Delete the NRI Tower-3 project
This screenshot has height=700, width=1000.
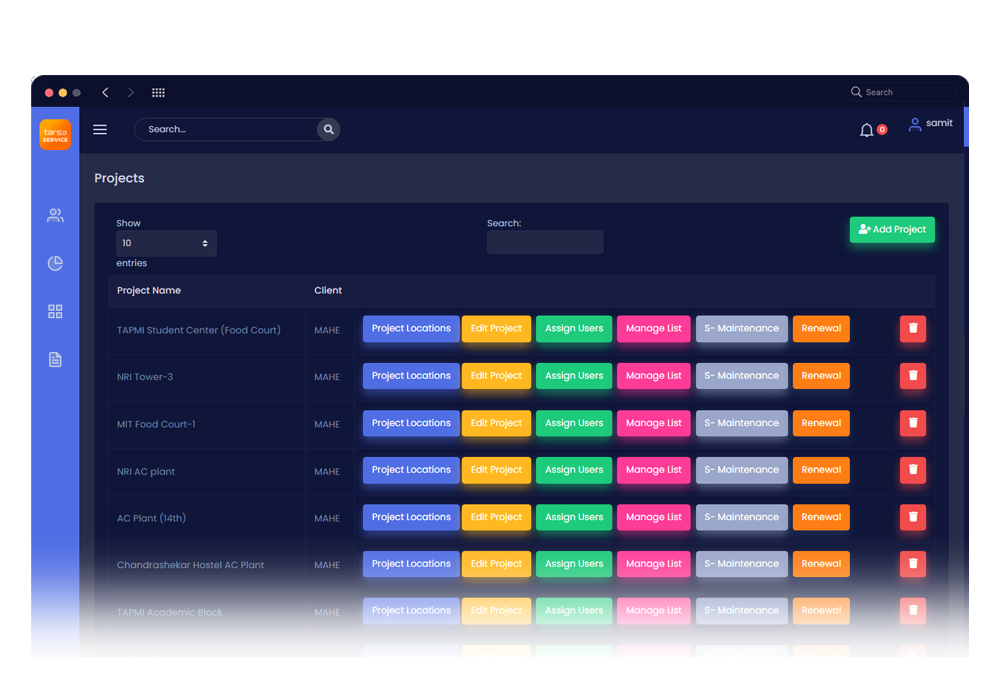coord(912,376)
